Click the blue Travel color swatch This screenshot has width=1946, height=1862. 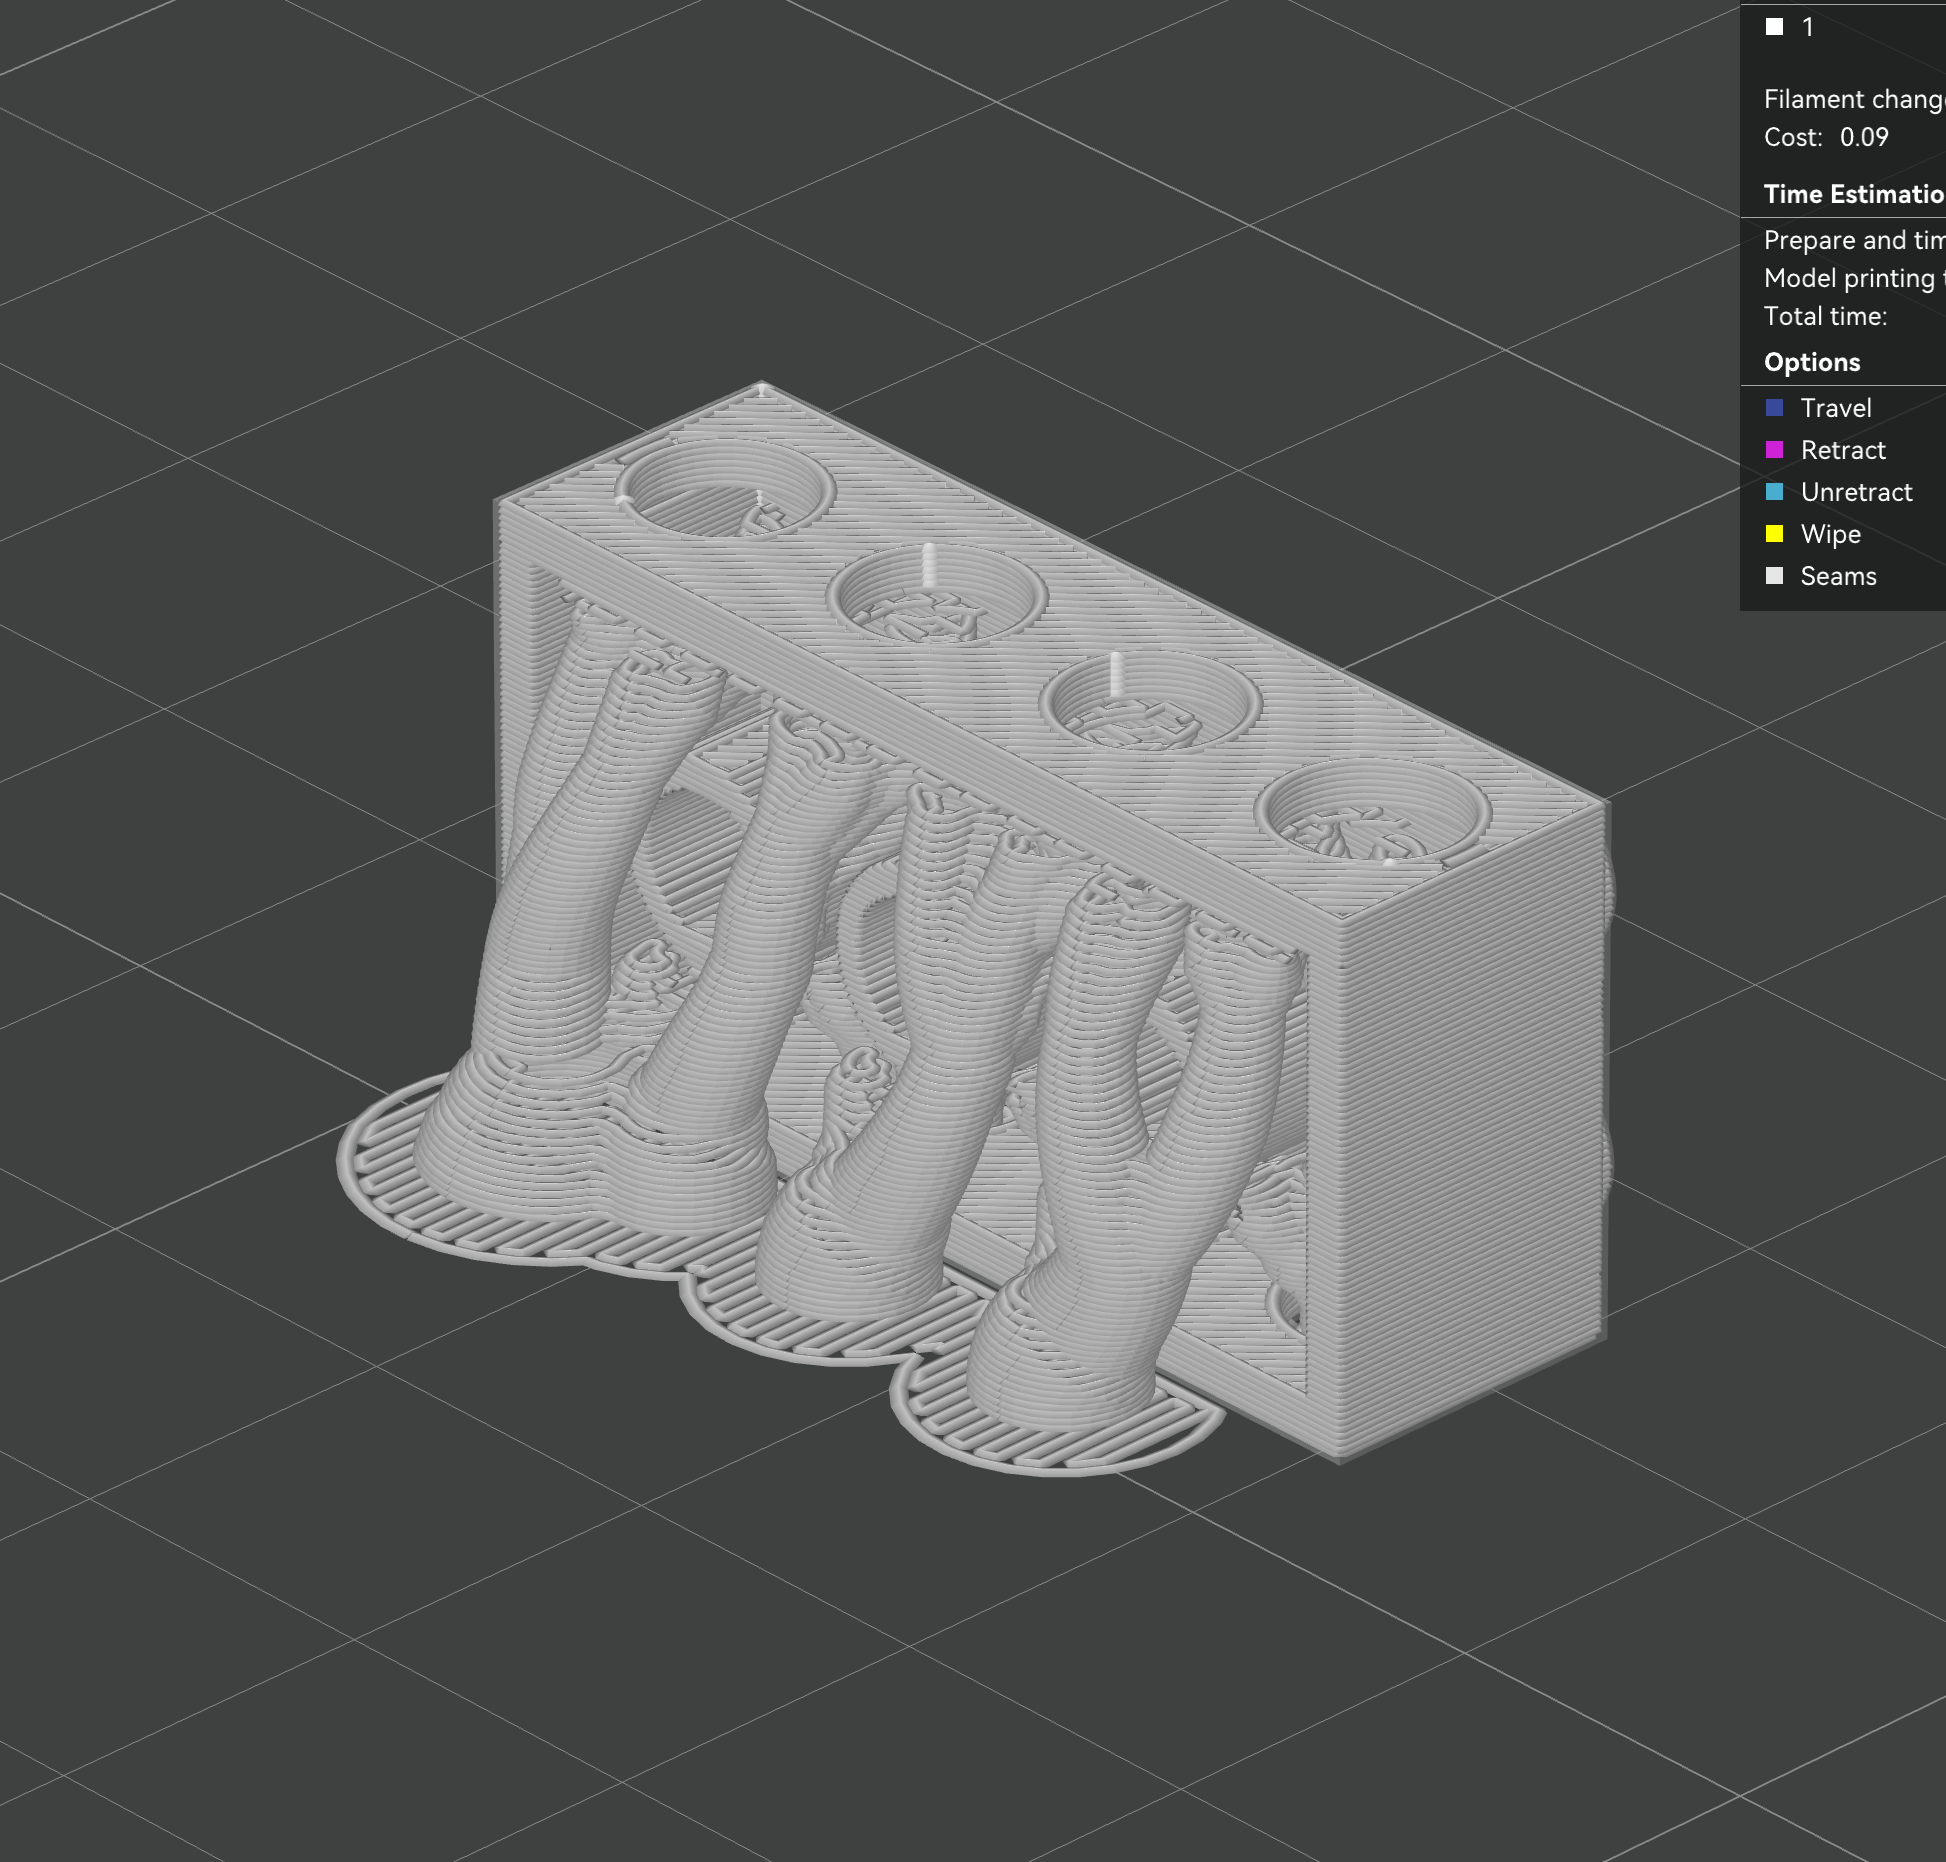pyautogui.click(x=1775, y=408)
